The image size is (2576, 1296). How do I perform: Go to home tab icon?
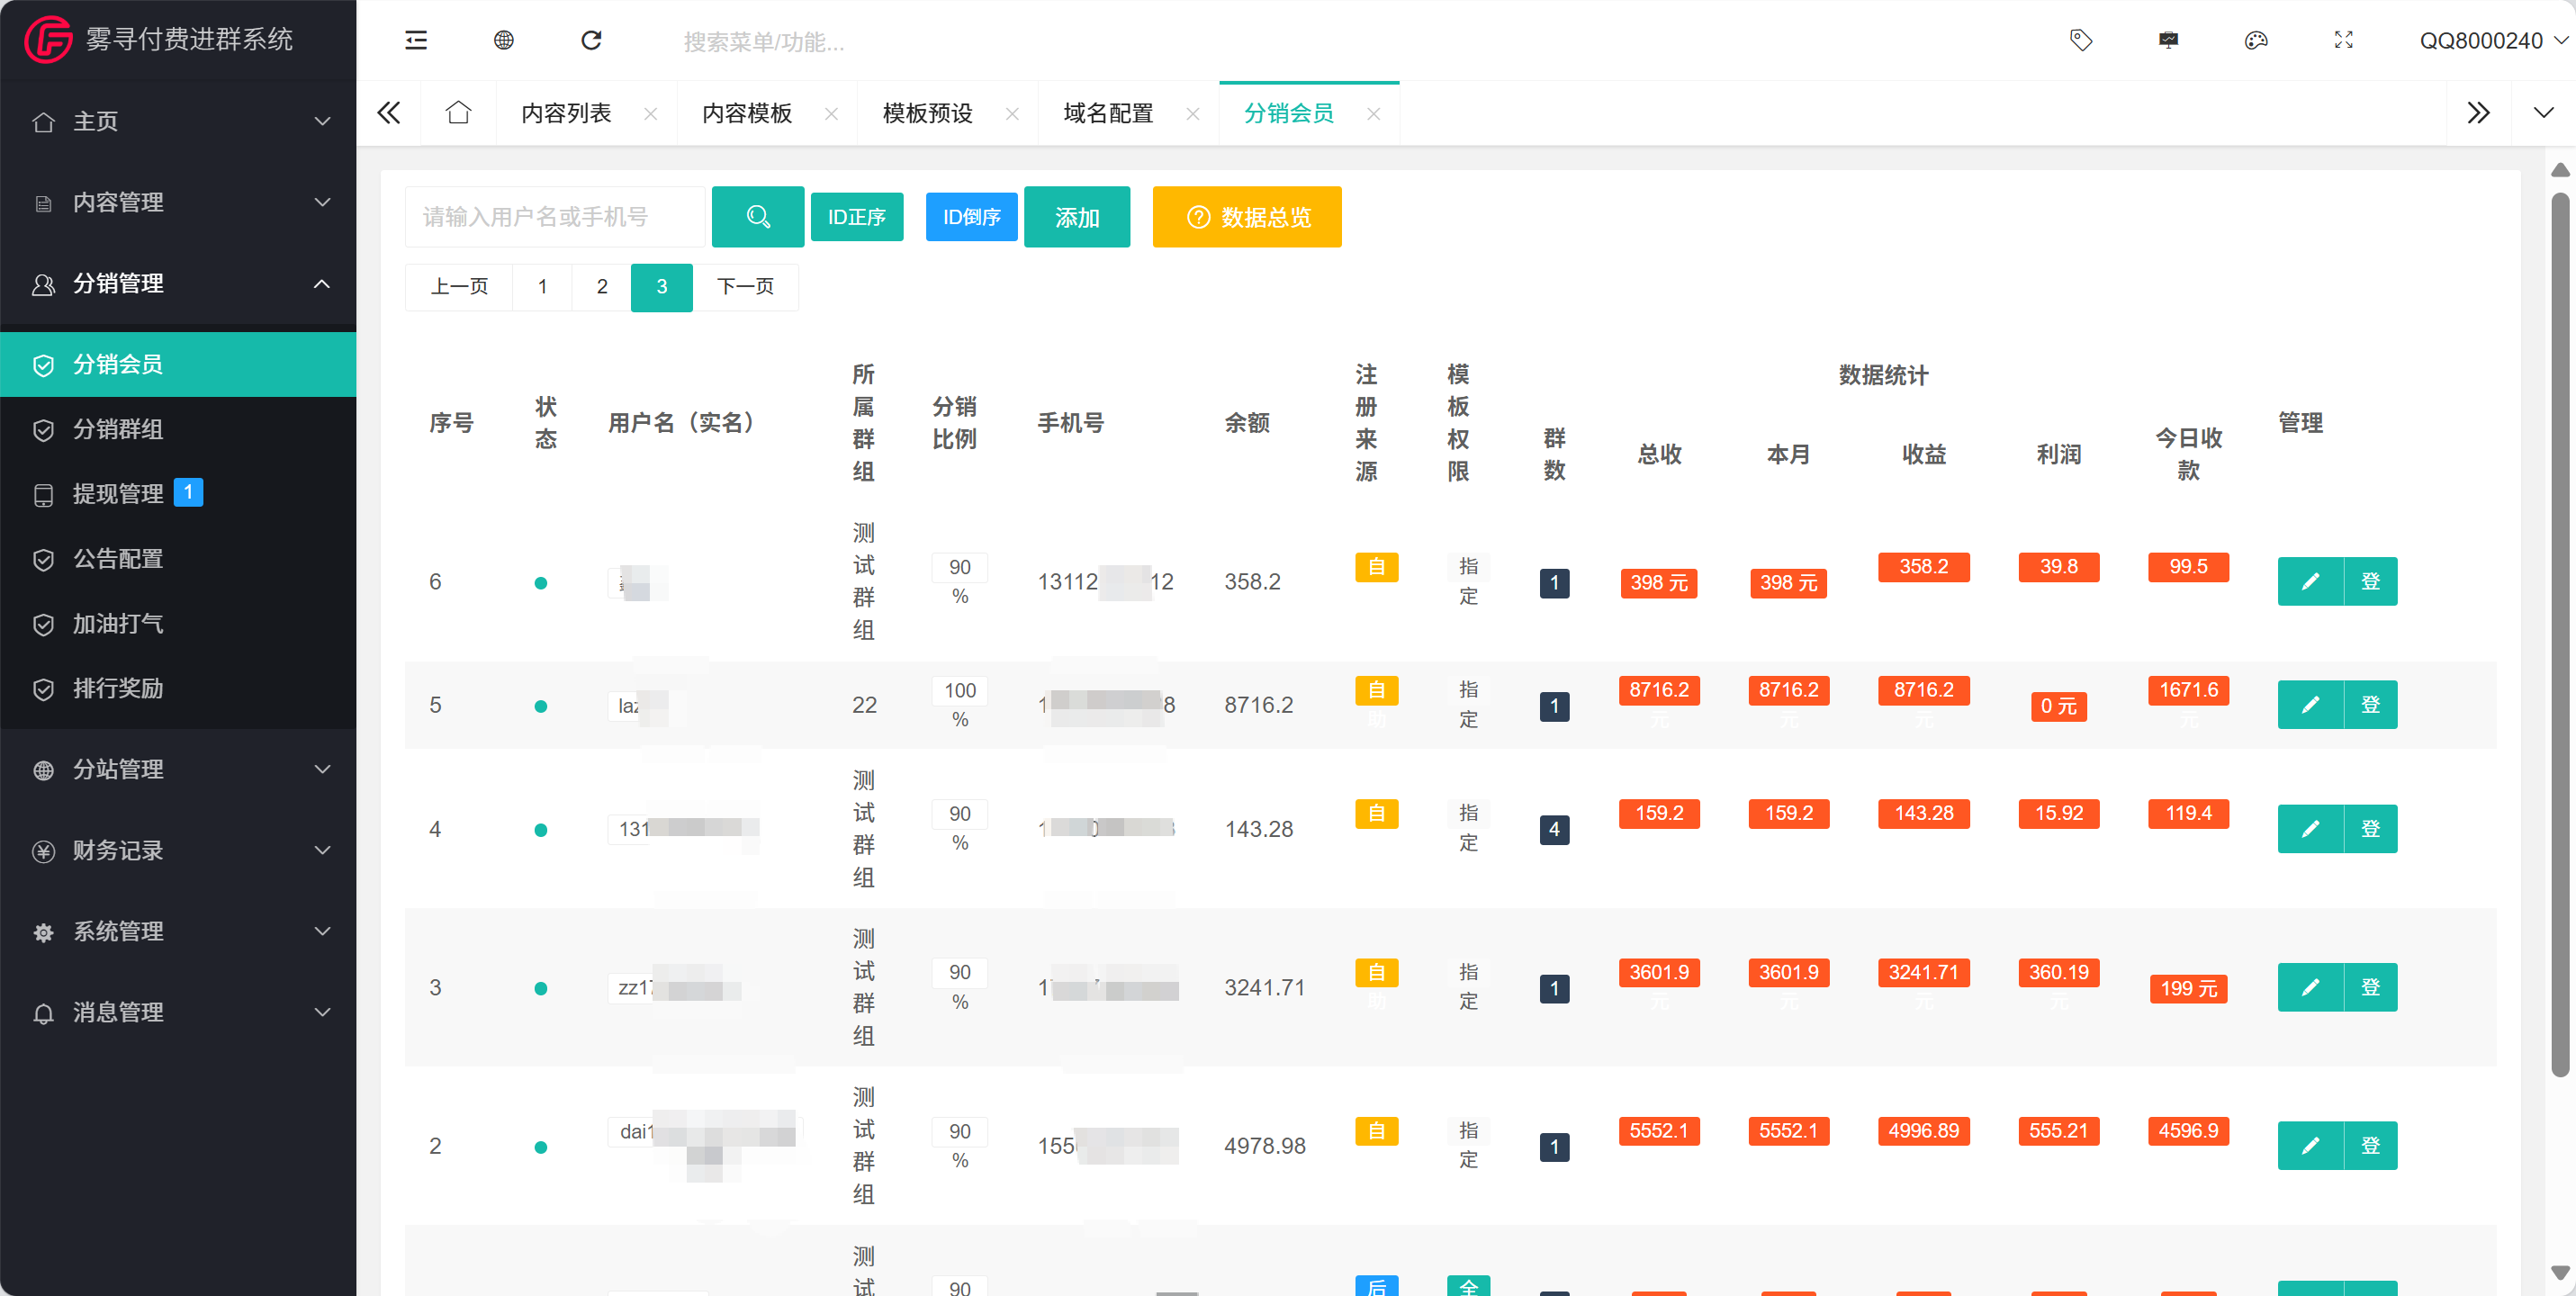(x=458, y=112)
